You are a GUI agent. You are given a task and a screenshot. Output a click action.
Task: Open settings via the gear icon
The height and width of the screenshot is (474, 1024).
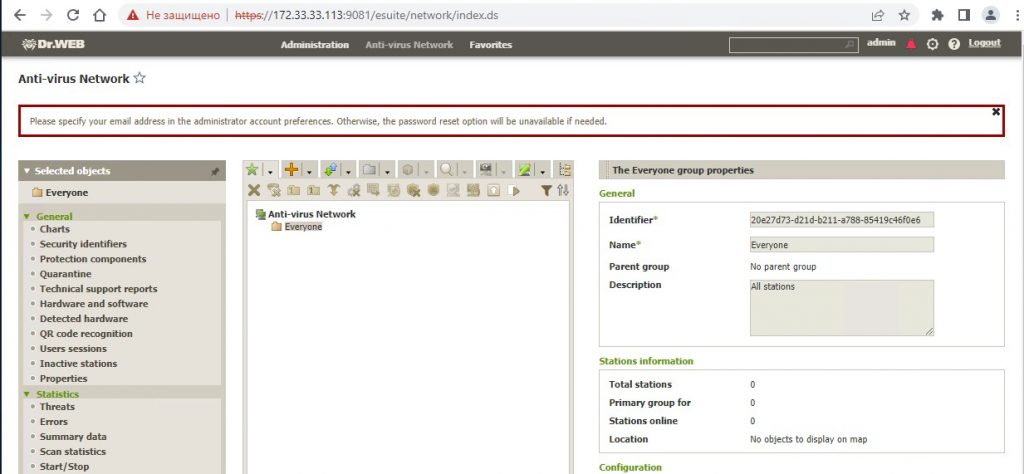click(x=932, y=44)
